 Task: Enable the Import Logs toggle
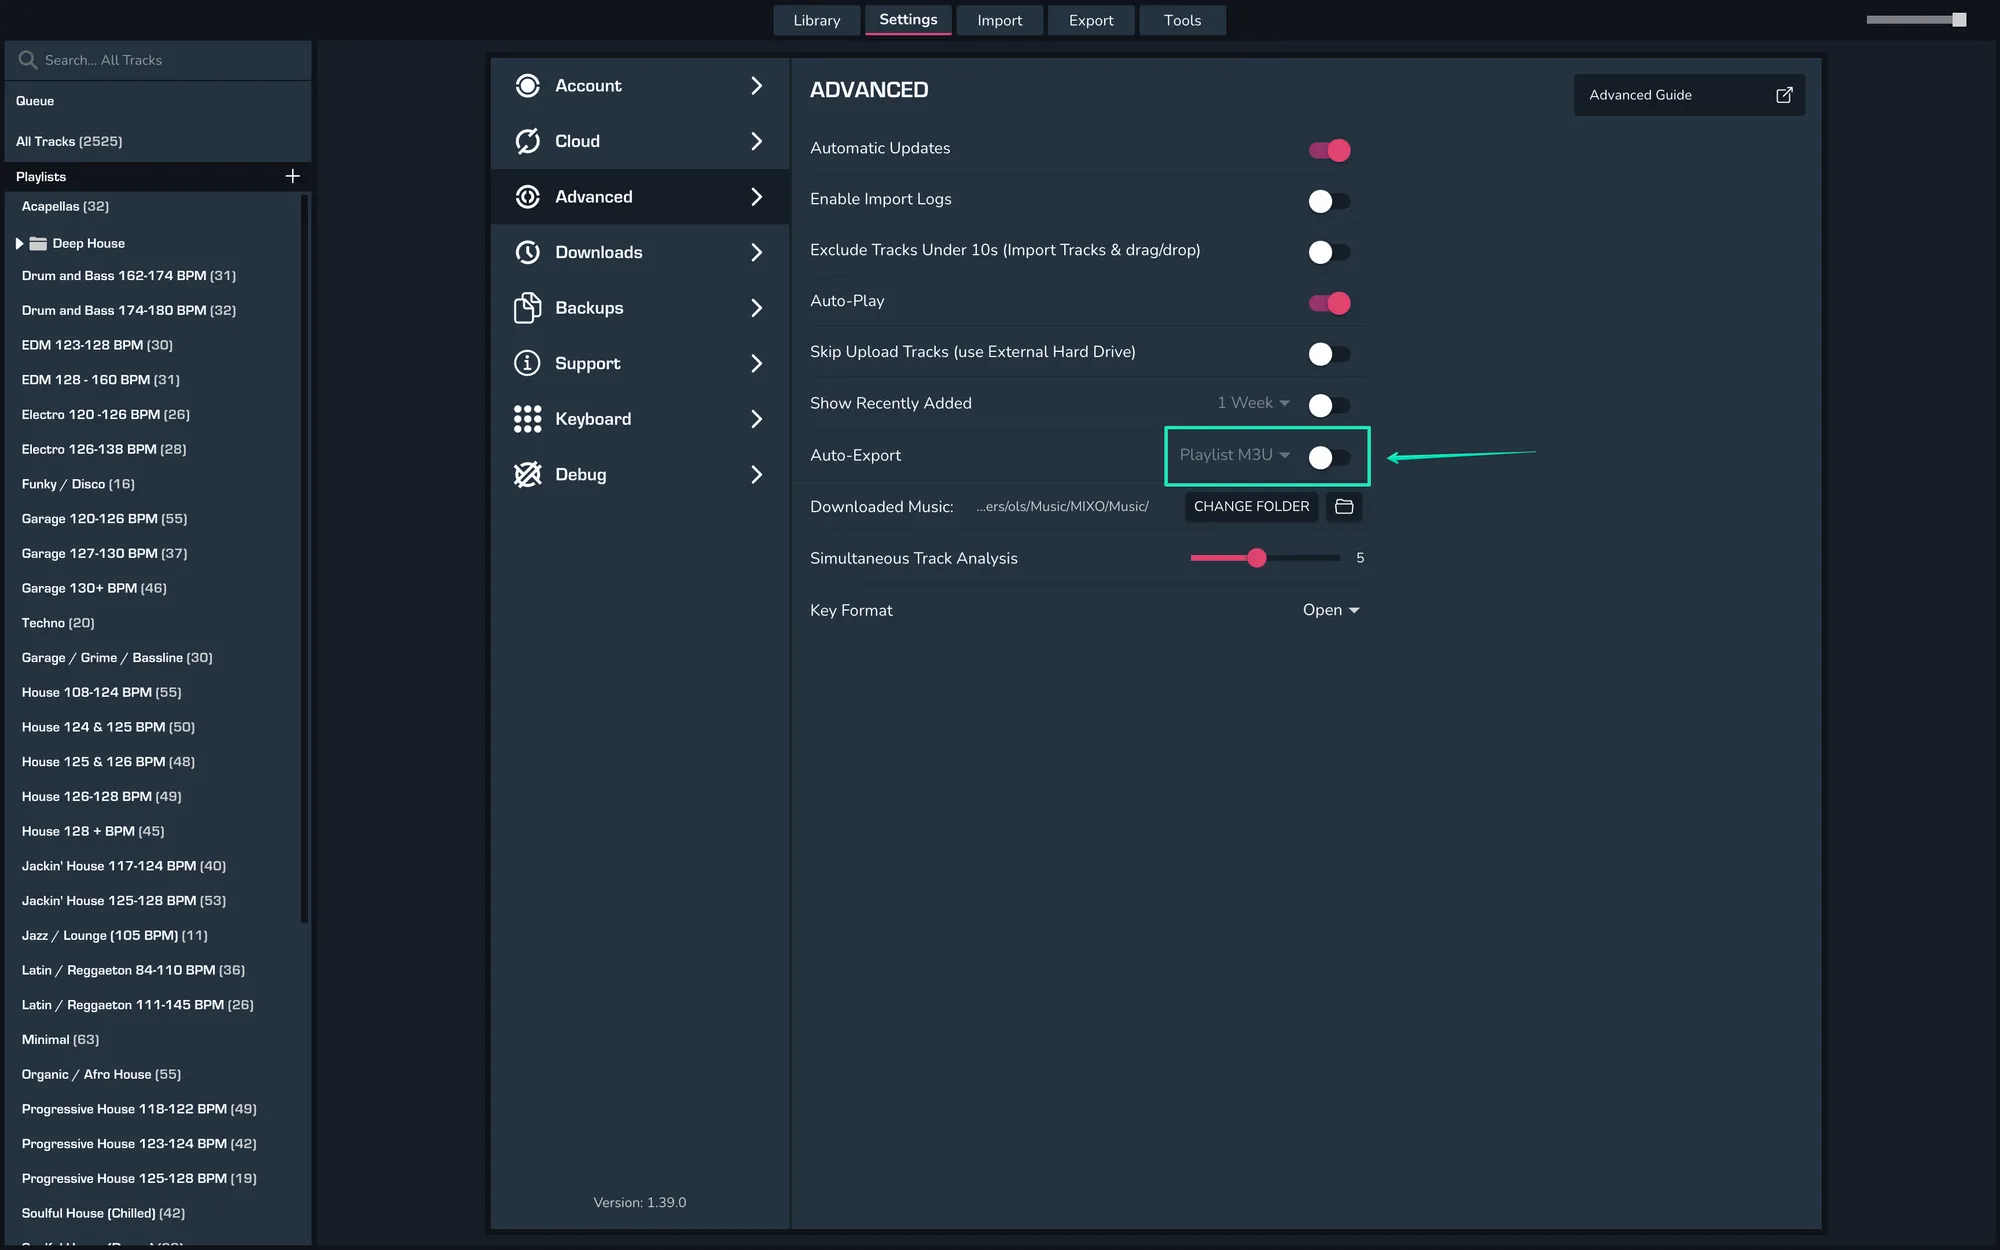(x=1329, y=201)
